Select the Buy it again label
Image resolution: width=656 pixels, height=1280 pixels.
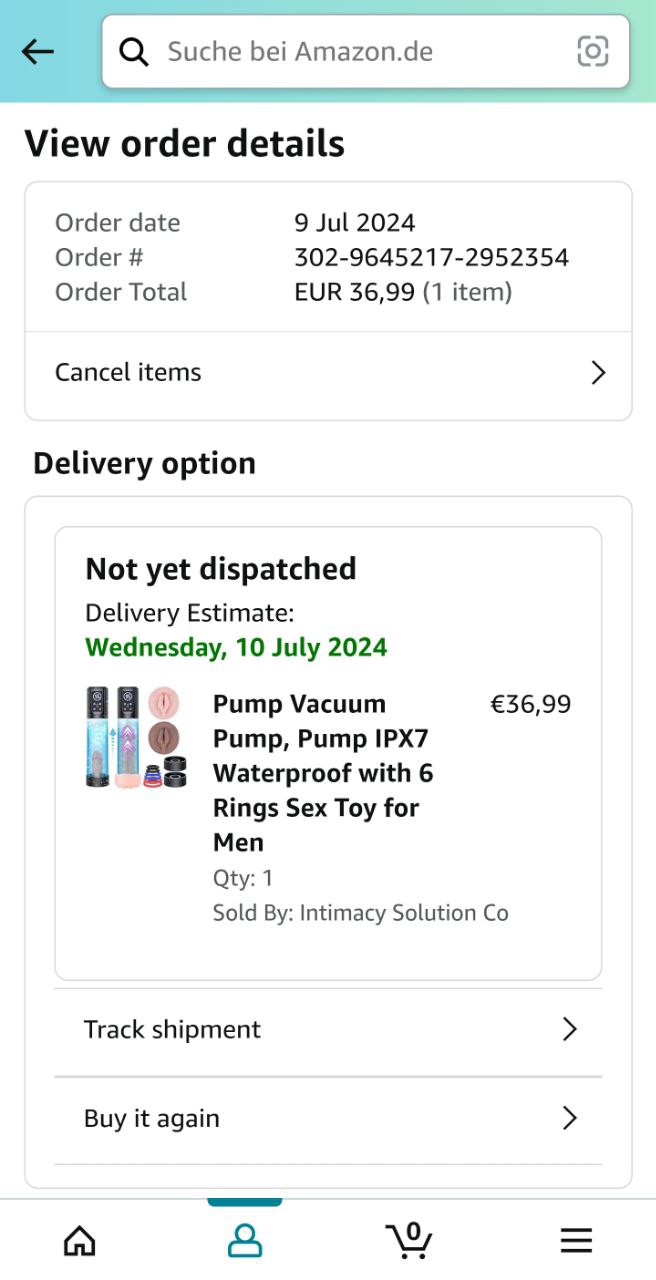(152, 1119)
